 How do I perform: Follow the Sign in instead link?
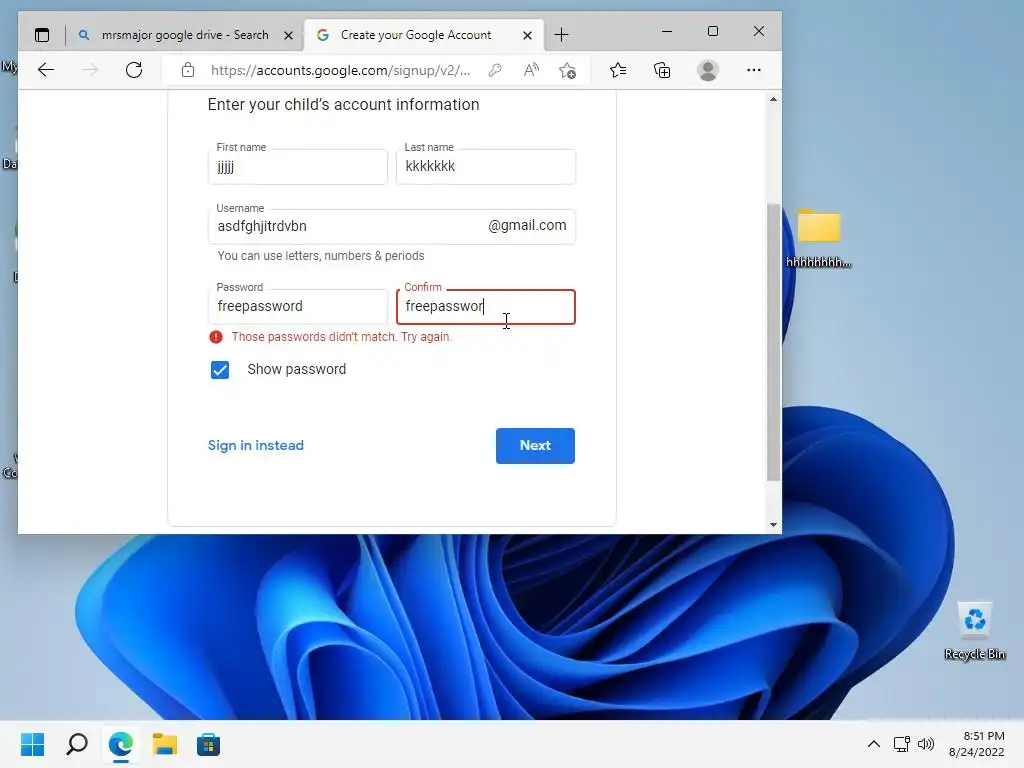pyautogui.click(x=256, y=445)
